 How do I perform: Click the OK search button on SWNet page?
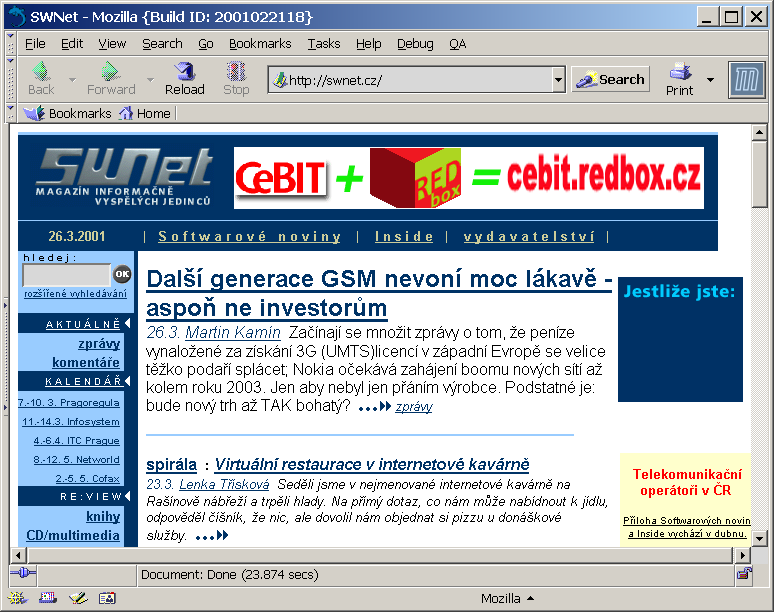point(122,273)
